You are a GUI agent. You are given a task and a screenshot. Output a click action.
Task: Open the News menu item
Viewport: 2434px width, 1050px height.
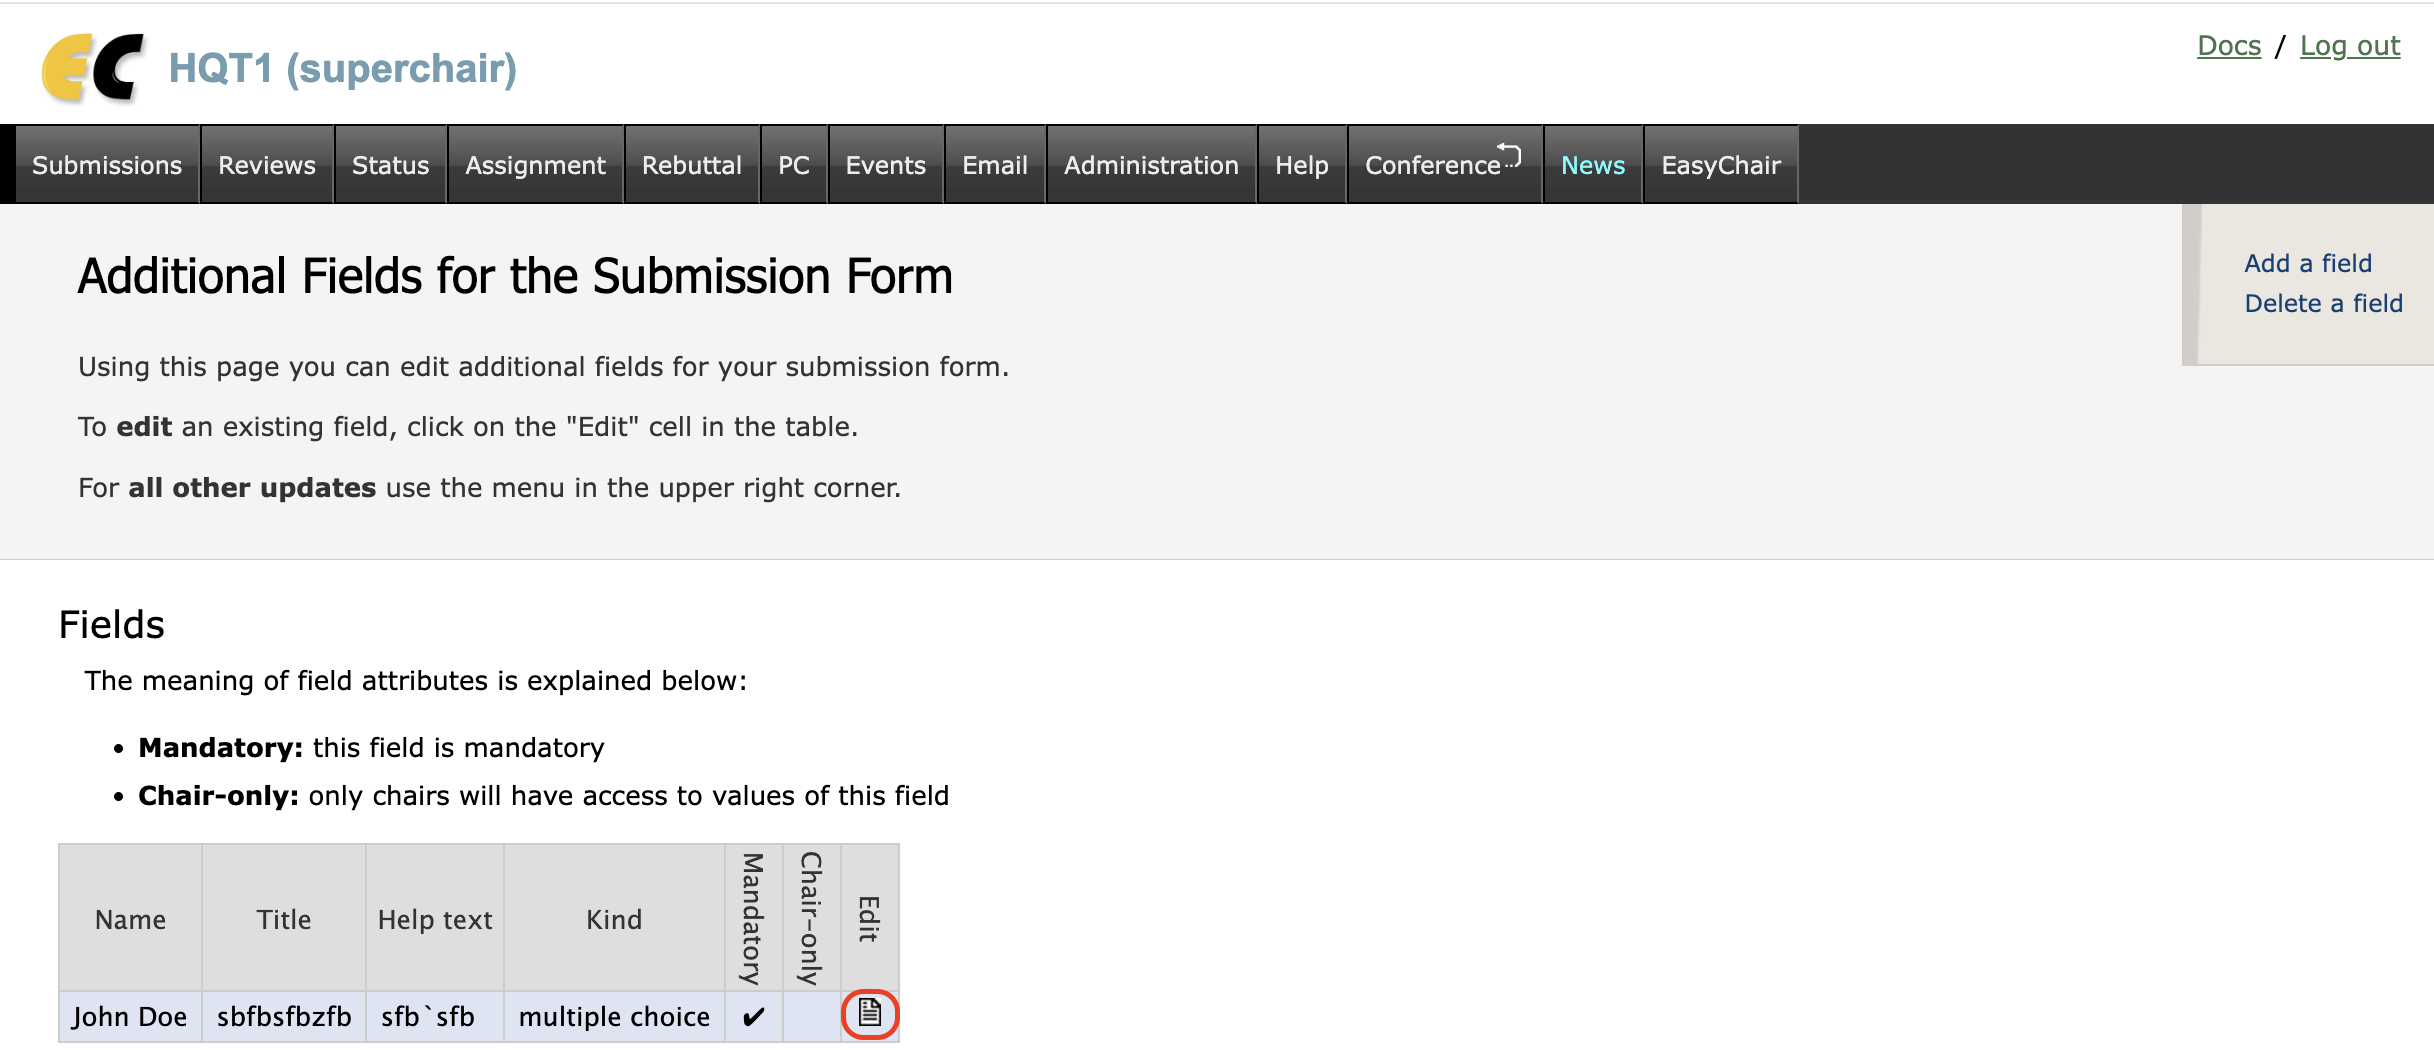pos(1593,165)
